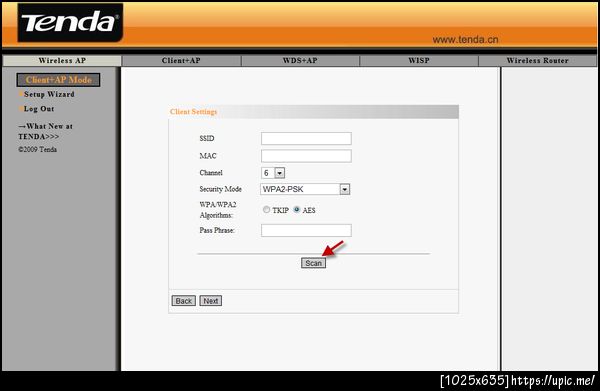This screenshot has width=600, height=391.
Task: Focus the MAC address field
Action: point(306,156)
